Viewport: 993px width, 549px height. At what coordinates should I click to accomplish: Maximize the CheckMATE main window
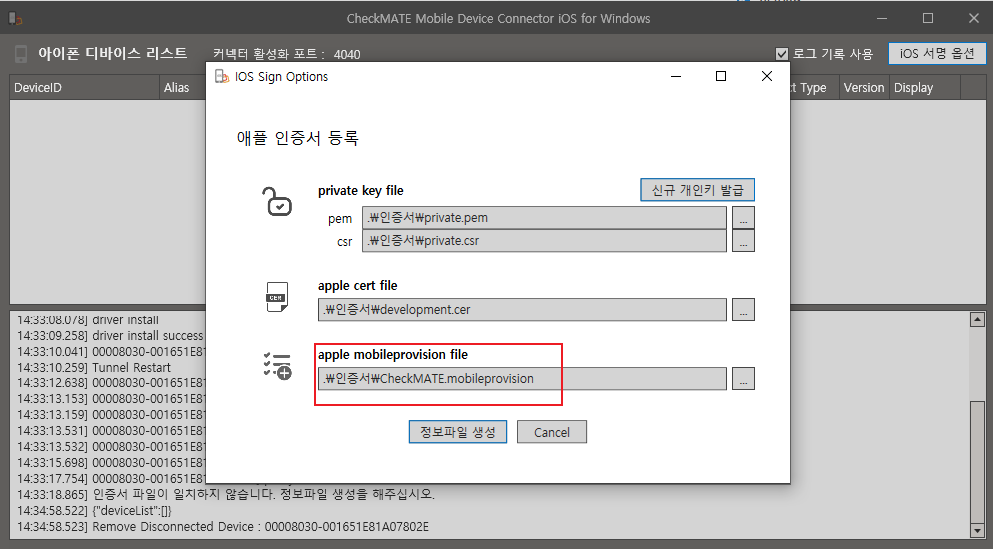928,19
